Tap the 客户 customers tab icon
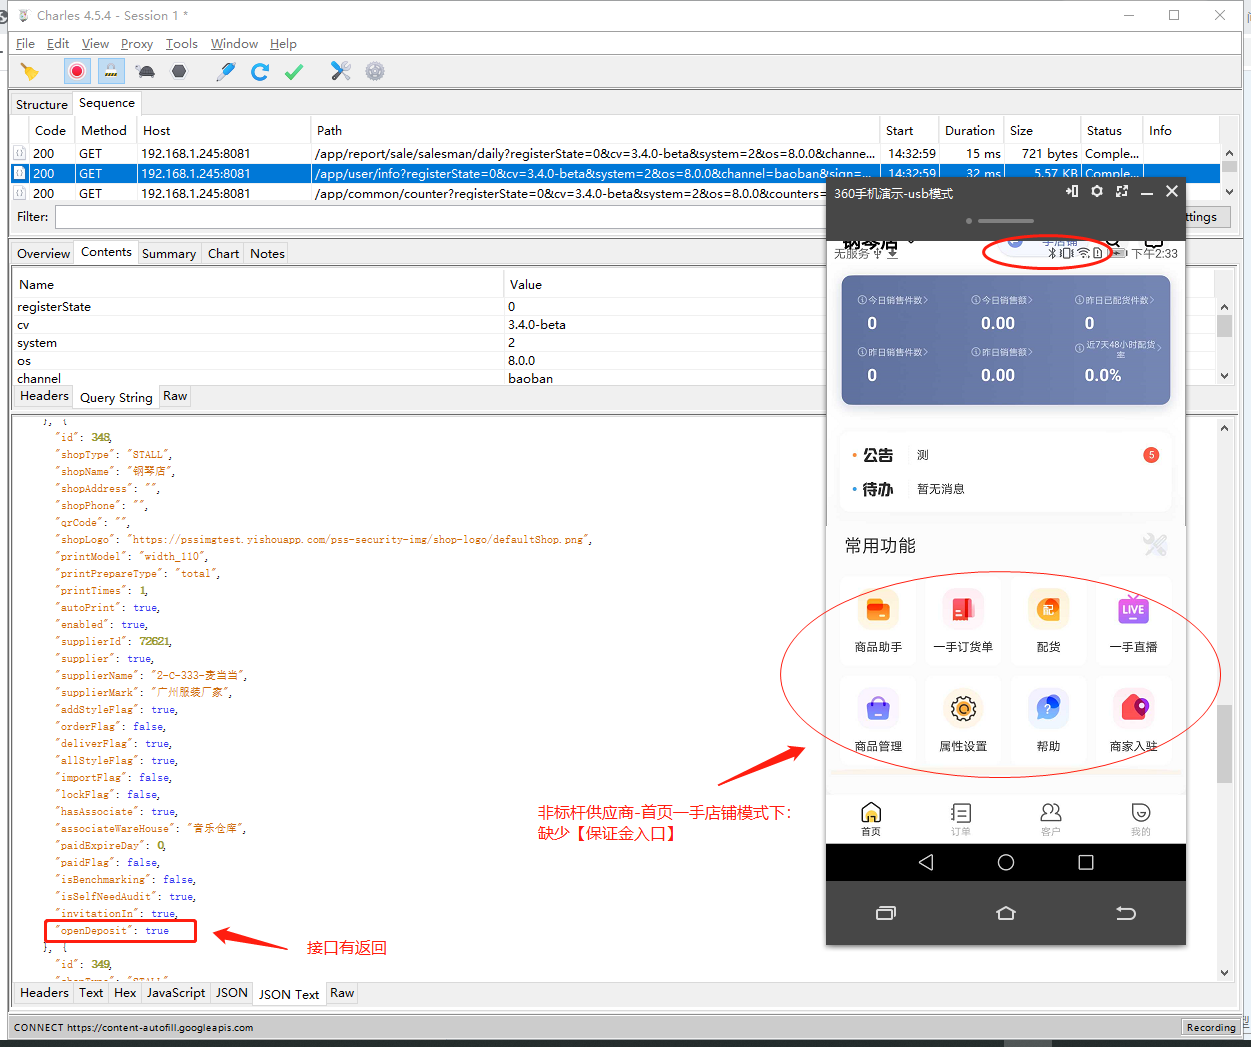Screen dimensions: 1251x1047 click(1051, 813)
